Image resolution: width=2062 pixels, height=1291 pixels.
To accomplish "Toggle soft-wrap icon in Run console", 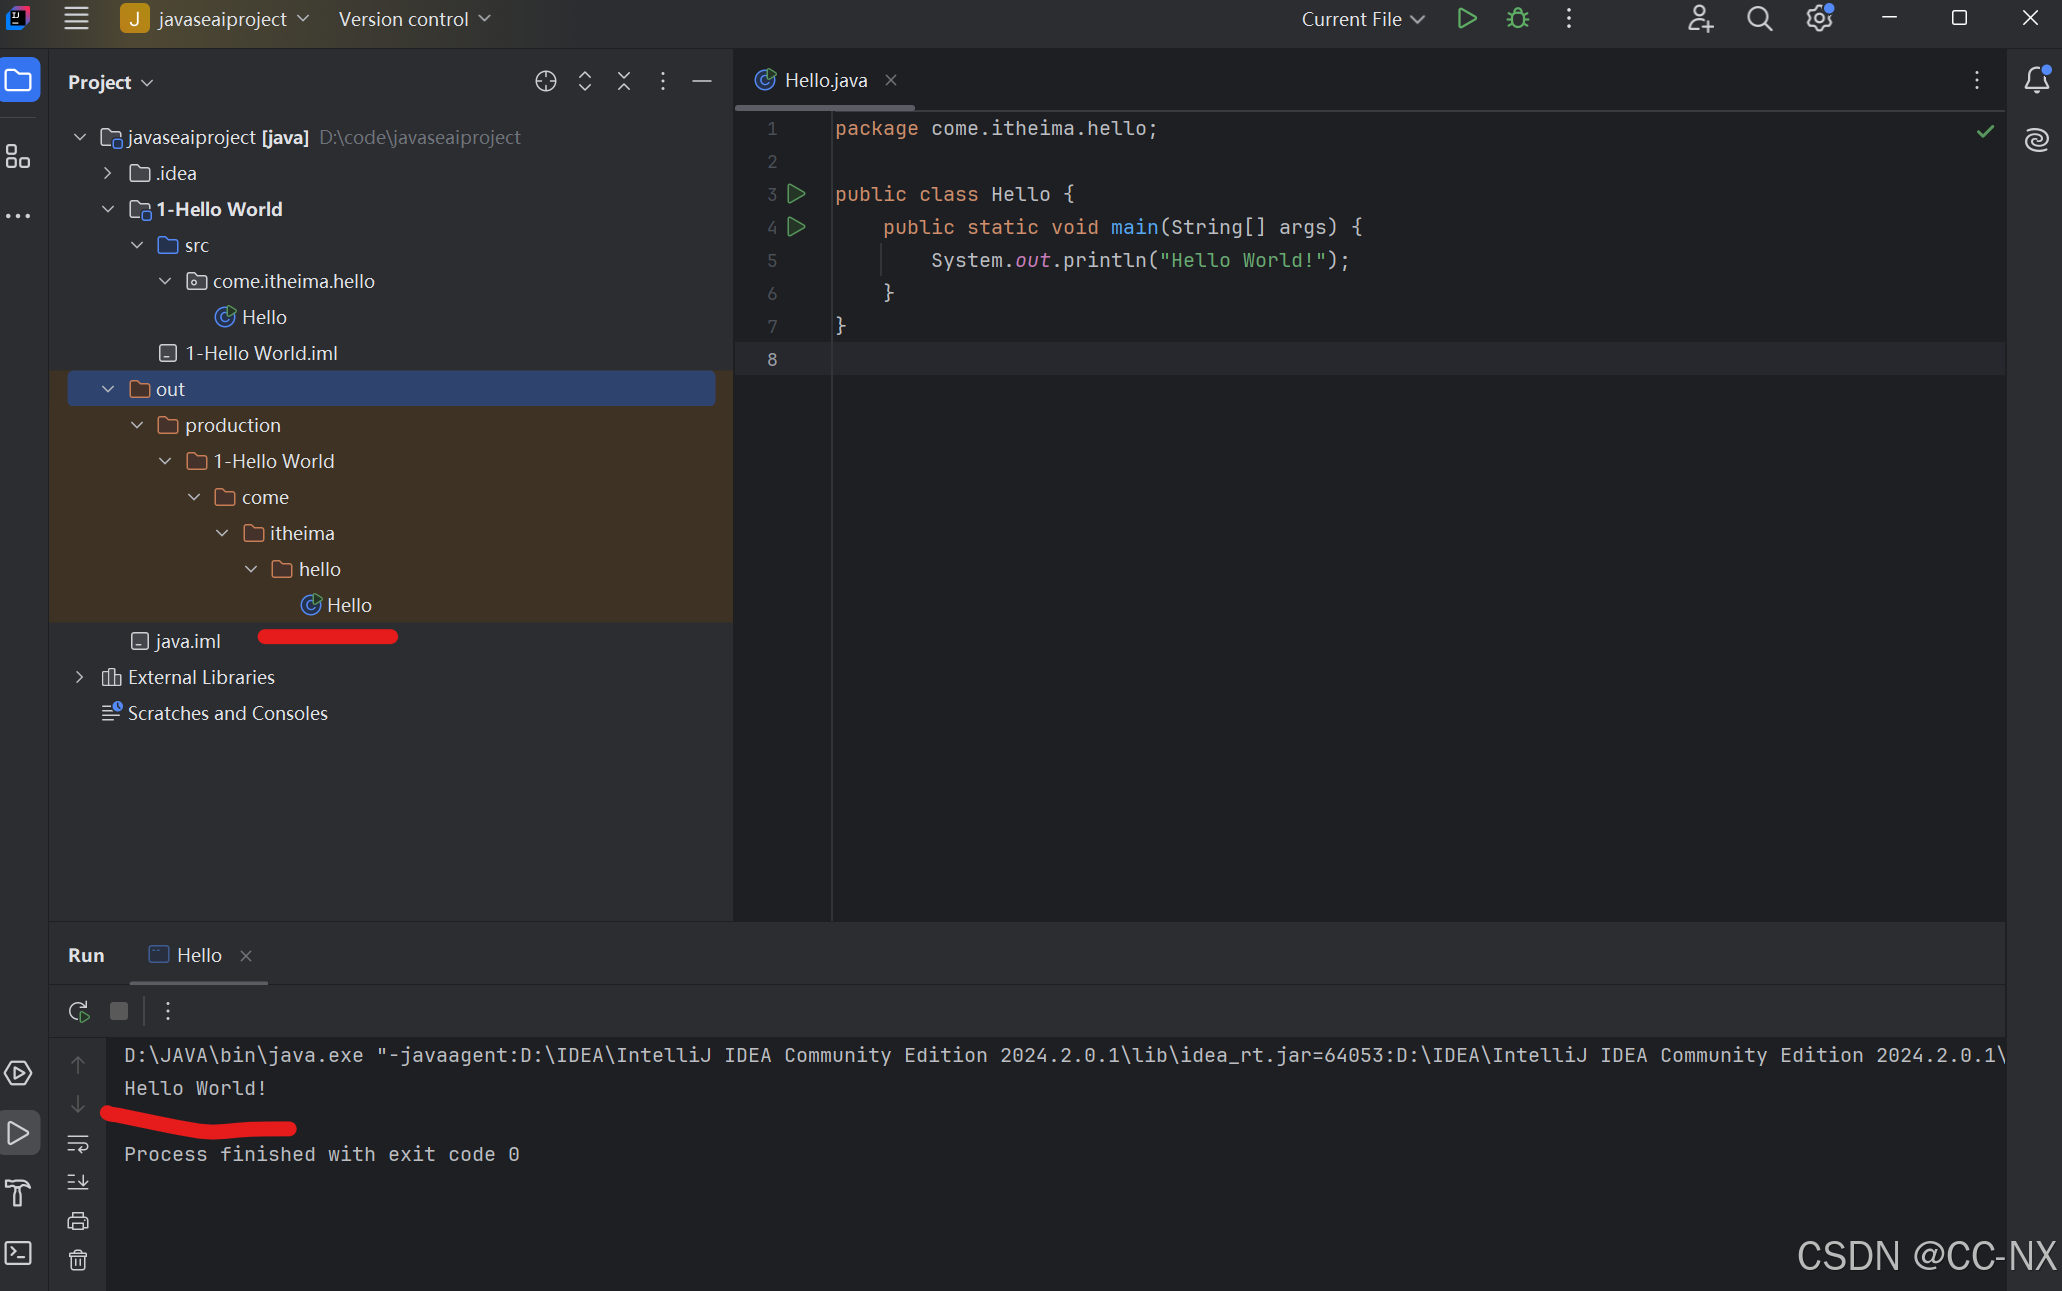I will click(x=78, y=1143).
